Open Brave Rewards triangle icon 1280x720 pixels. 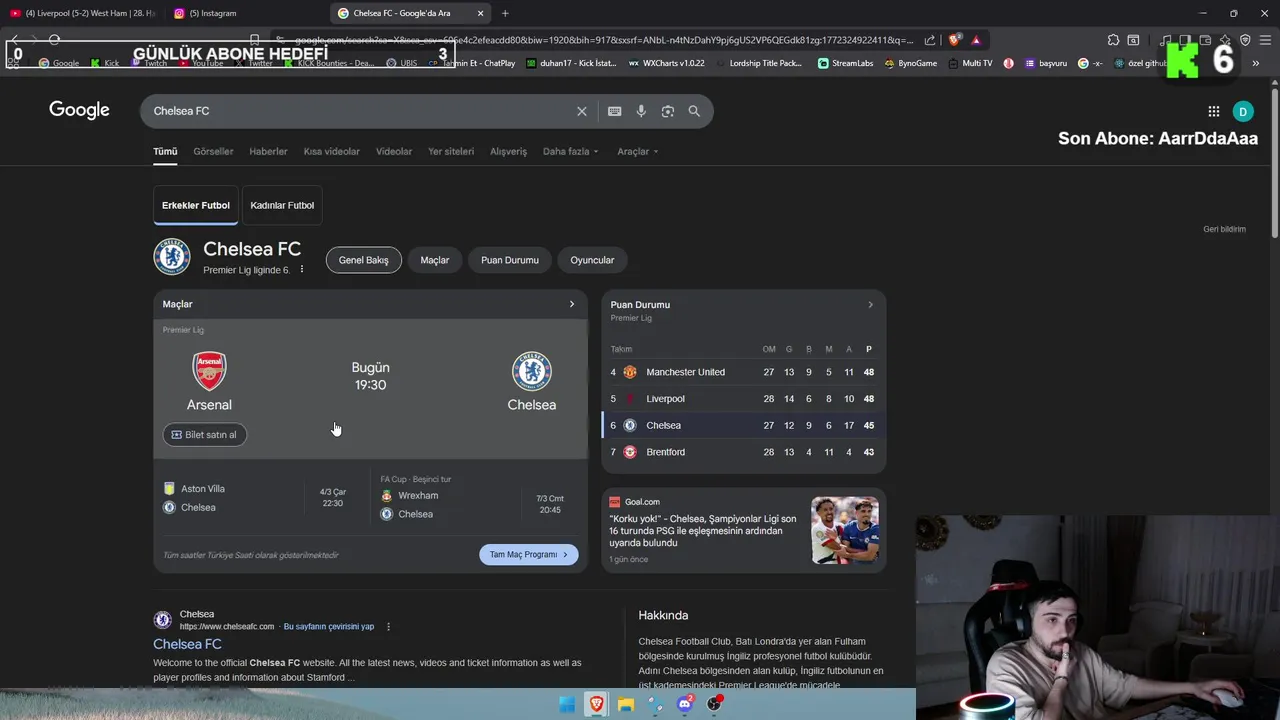(976, 40)
